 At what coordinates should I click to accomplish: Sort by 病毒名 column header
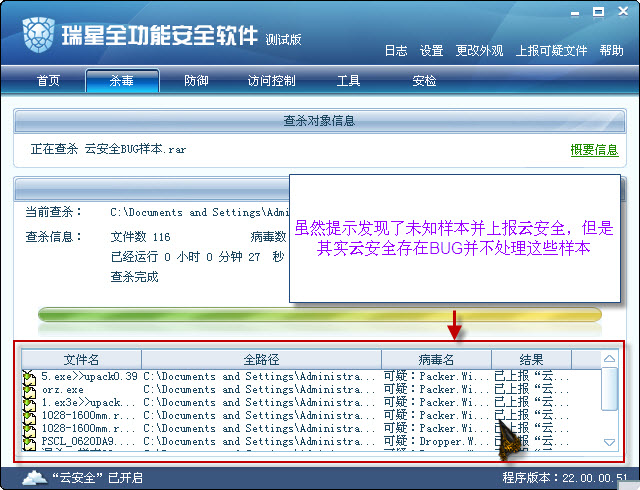(436, 359)
